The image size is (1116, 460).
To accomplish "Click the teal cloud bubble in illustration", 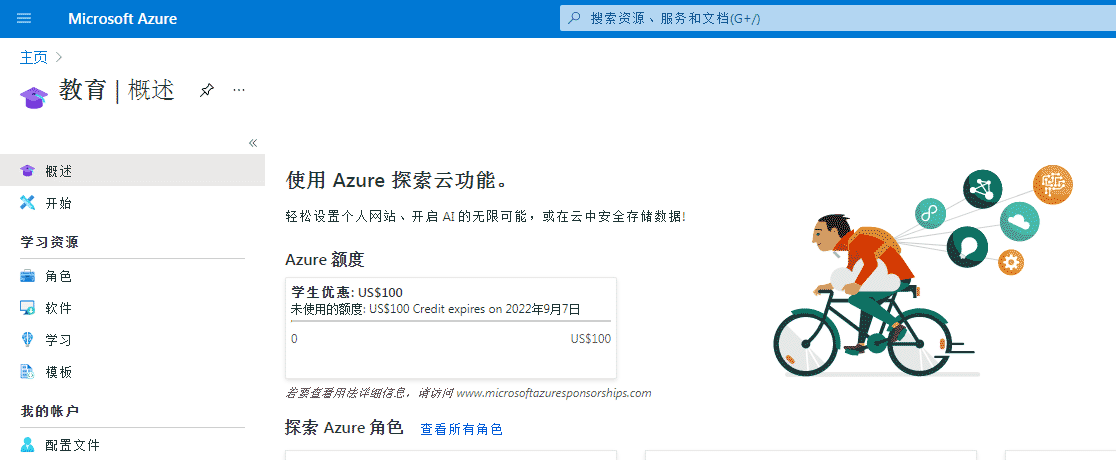I will (x=1019, y=221).
